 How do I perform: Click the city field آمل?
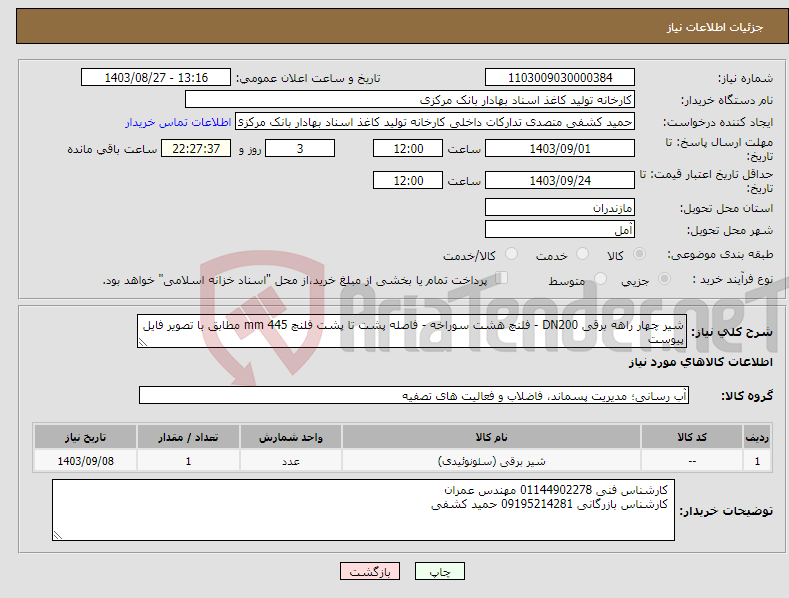pos(560,230)
